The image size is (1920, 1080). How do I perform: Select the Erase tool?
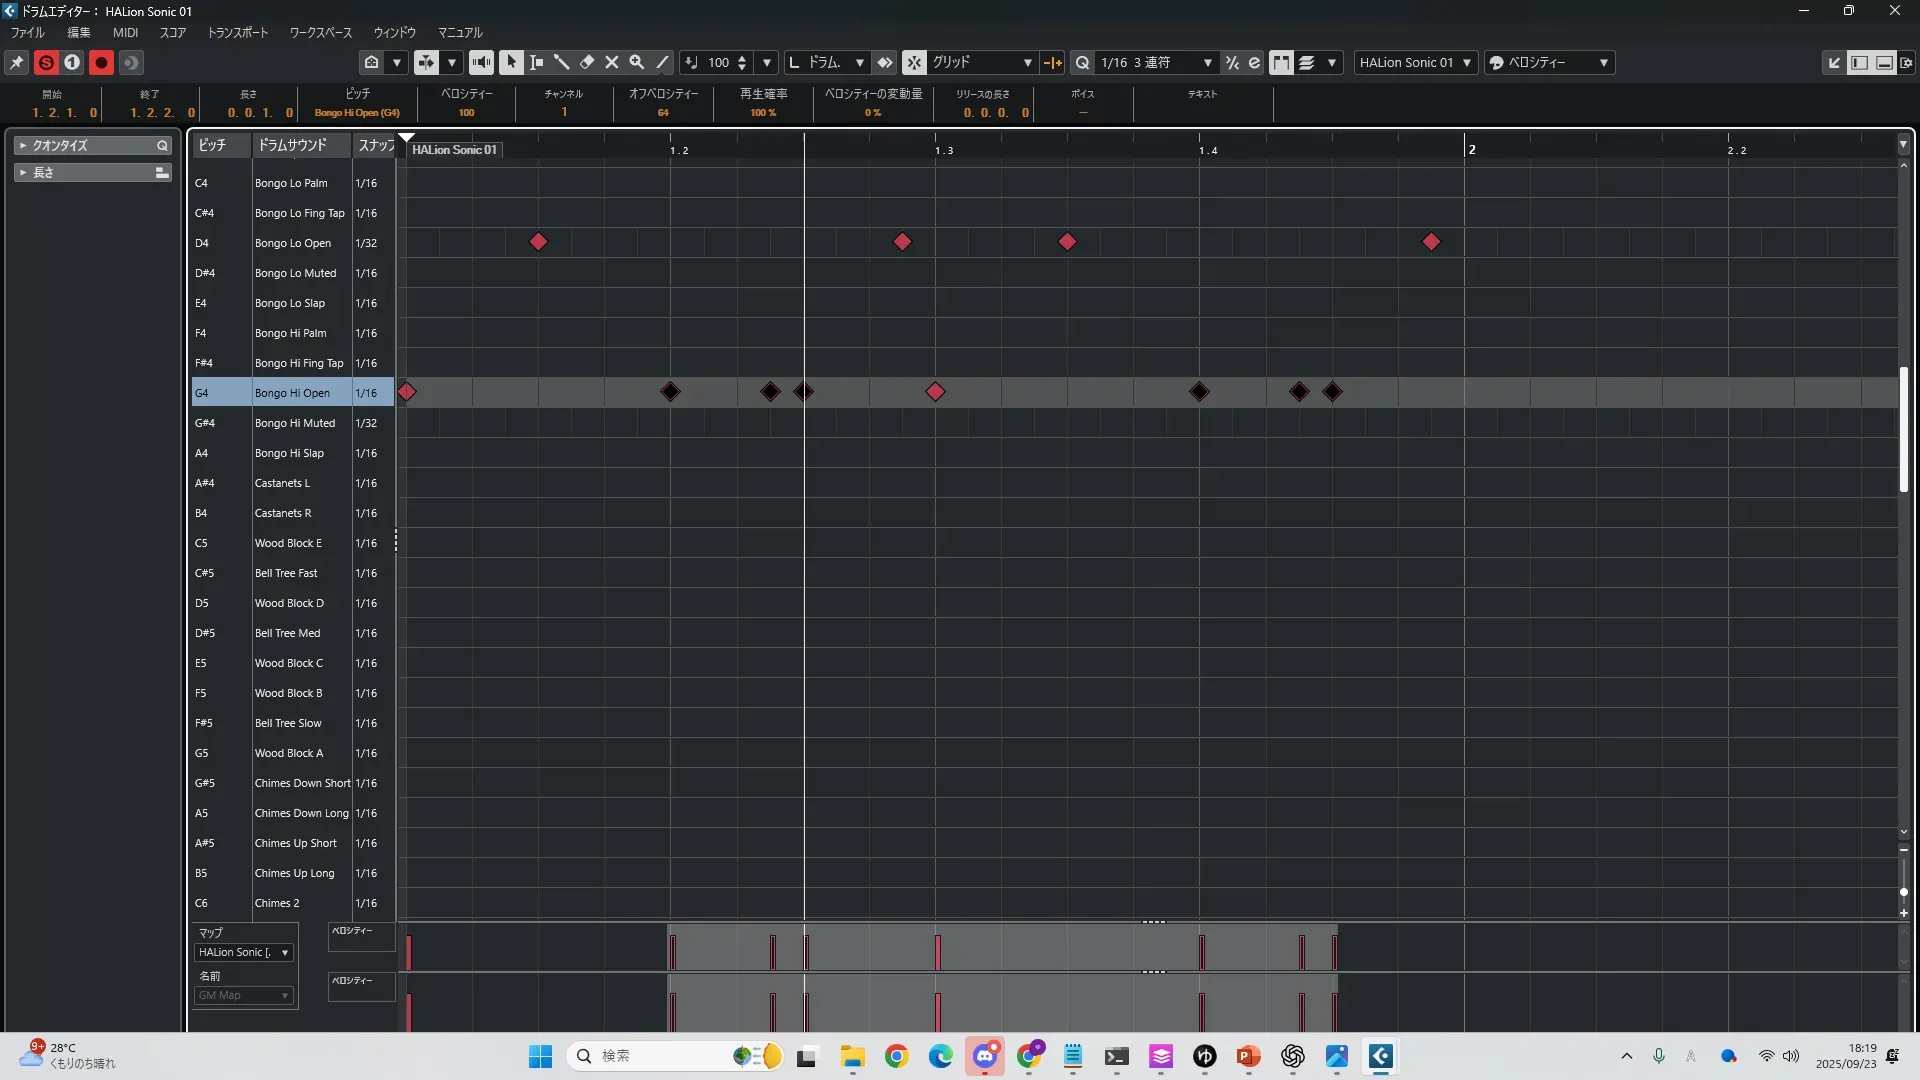(587, 62)
